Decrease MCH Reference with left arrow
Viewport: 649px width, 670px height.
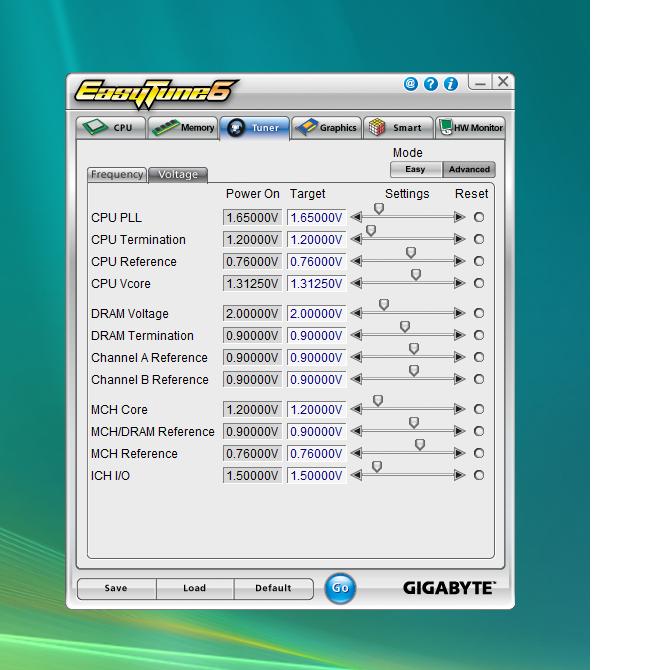pyautogui.click(x=356, y=453)
